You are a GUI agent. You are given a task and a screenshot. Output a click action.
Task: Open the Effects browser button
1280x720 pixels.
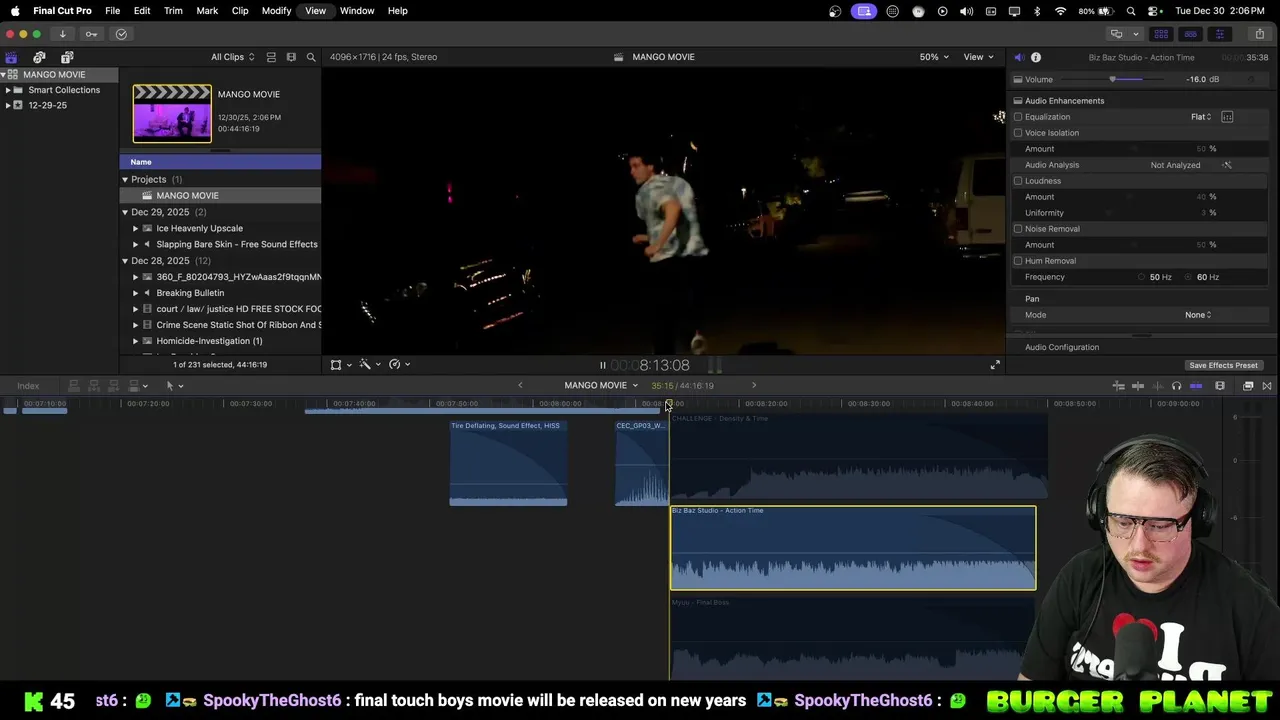tap(1248, 386)
